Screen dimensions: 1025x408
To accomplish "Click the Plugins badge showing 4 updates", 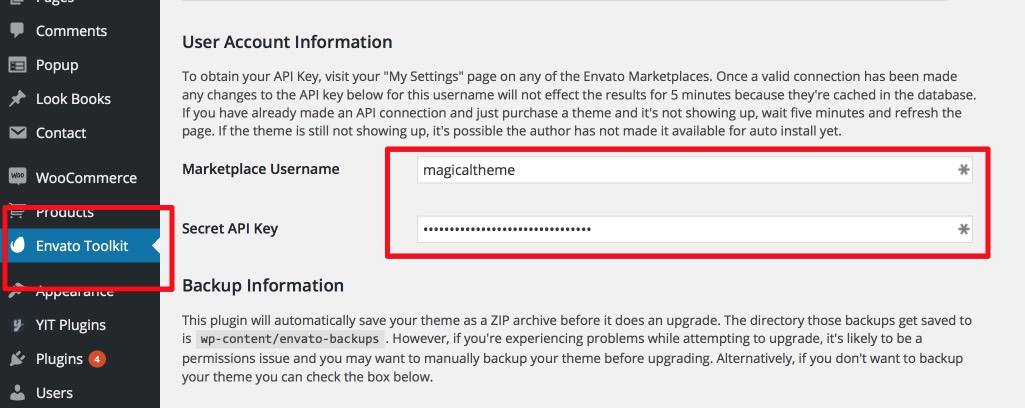I will tap(97, 359).
